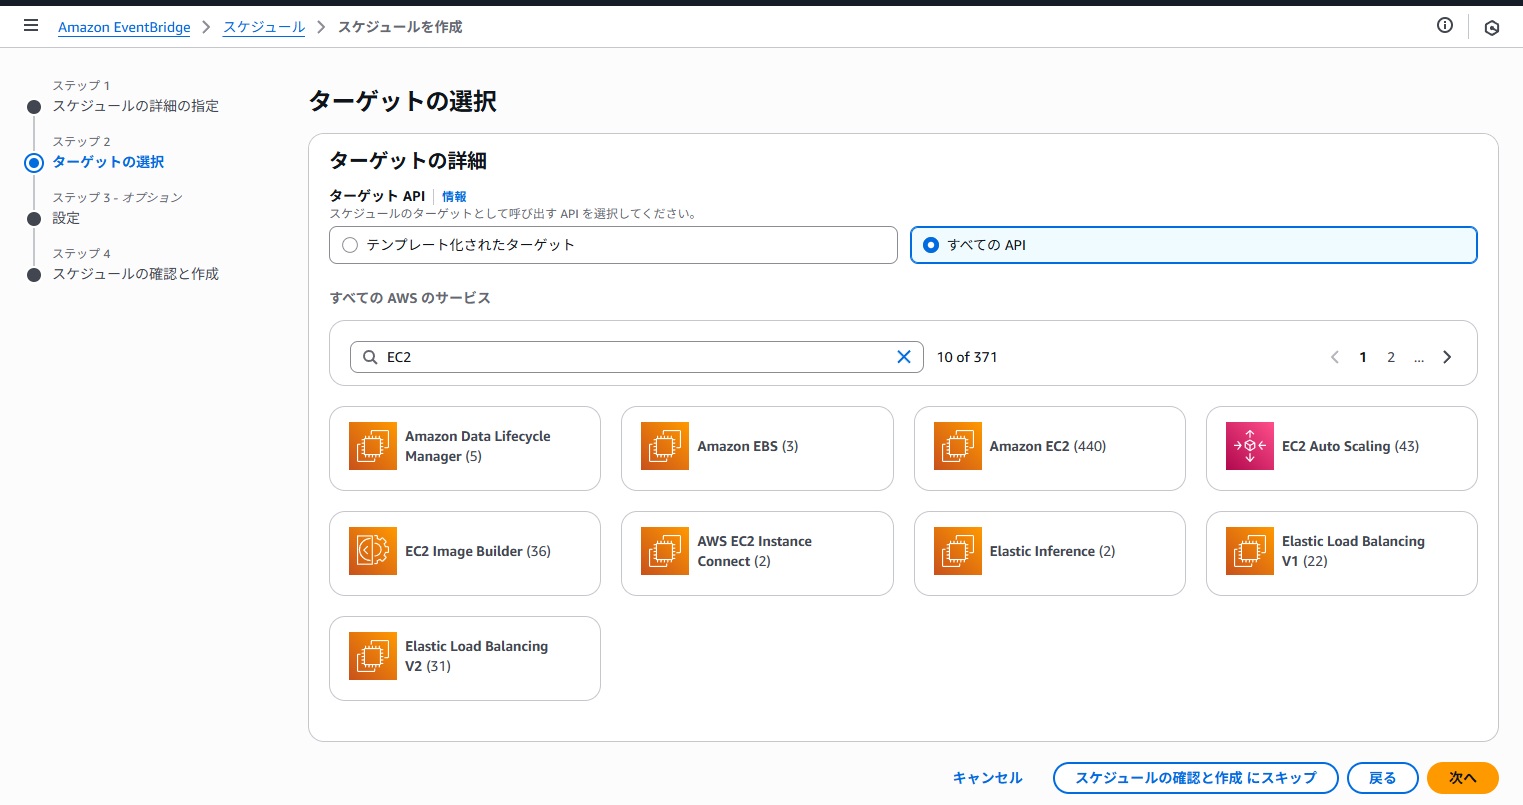Go to next page of services
The width and height of the screenshot is (1523, 805).
coord(1446,357)
